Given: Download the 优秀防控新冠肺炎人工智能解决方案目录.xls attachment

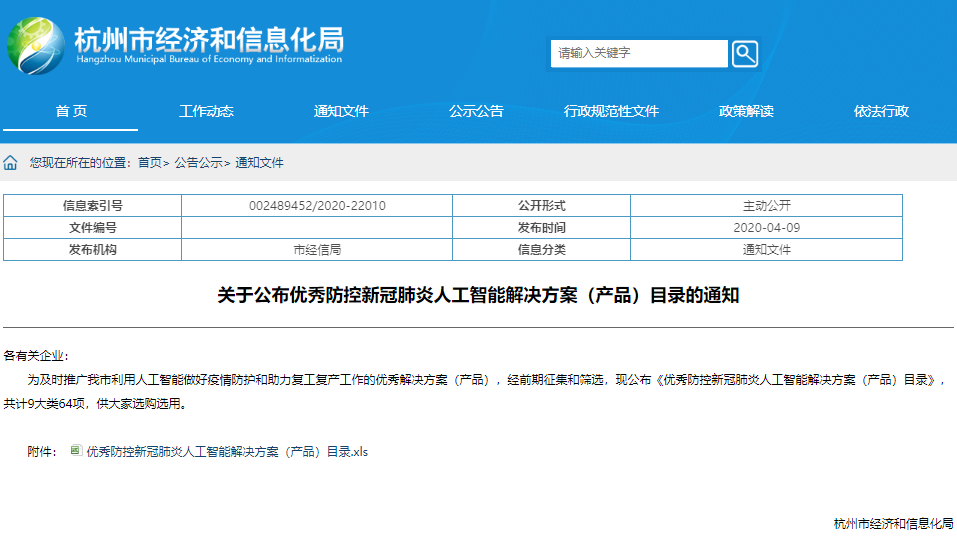Looking at the screenshot, I should click(227, 452).
